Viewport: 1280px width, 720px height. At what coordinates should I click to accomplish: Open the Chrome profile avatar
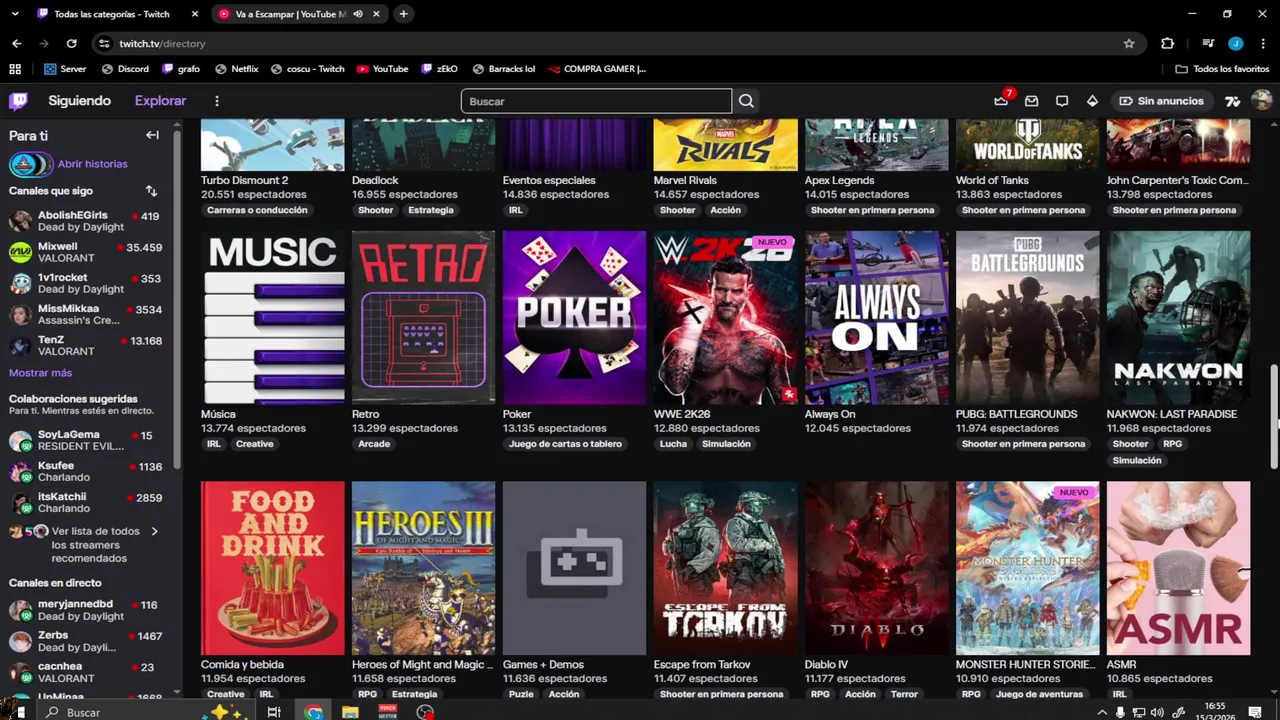tap(1235, 44)
